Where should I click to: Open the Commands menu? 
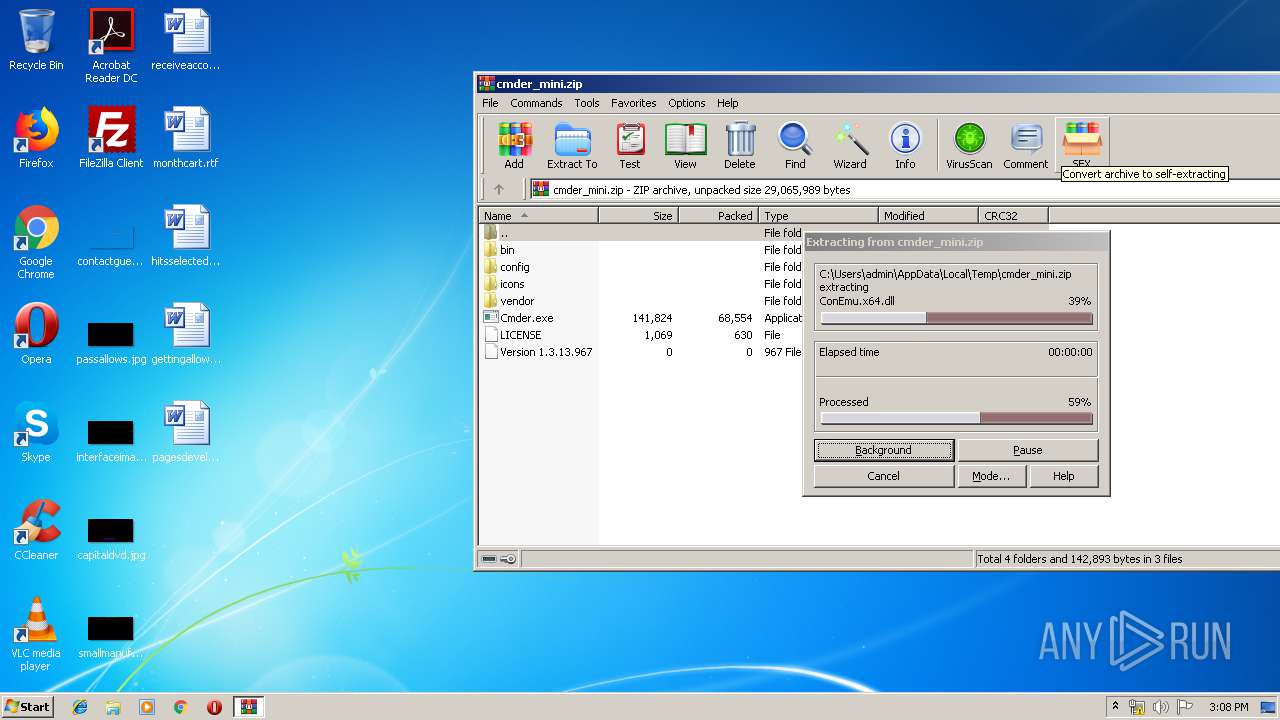[x=536, y=103]
